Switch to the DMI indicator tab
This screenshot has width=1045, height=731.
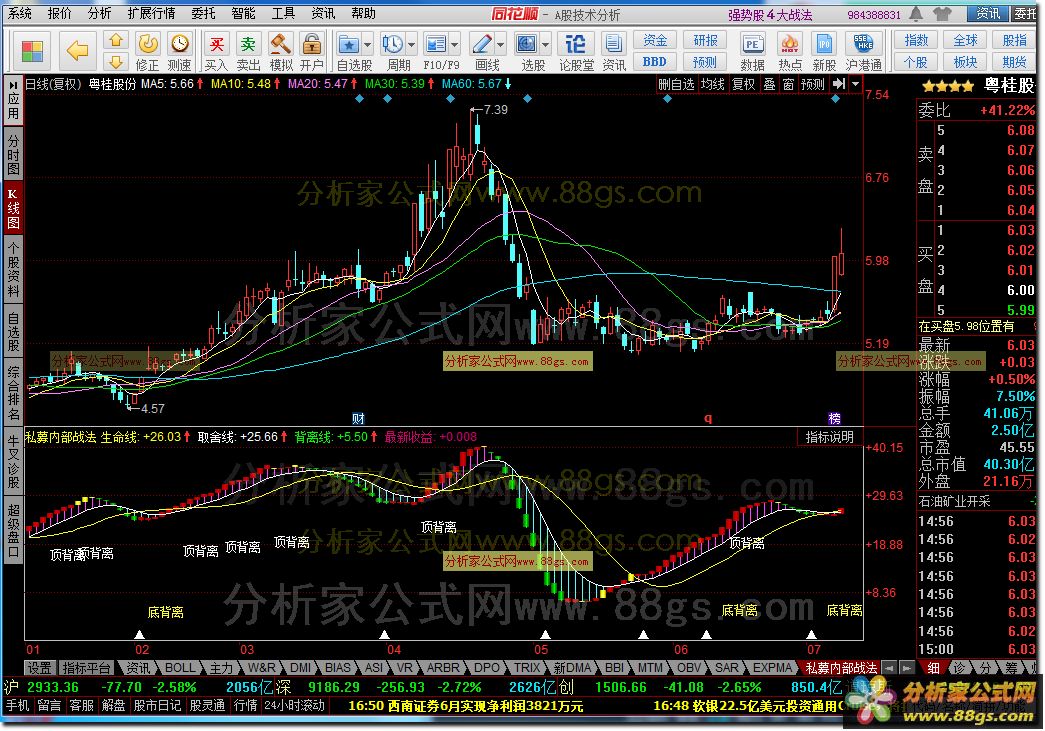coord(300,668)
